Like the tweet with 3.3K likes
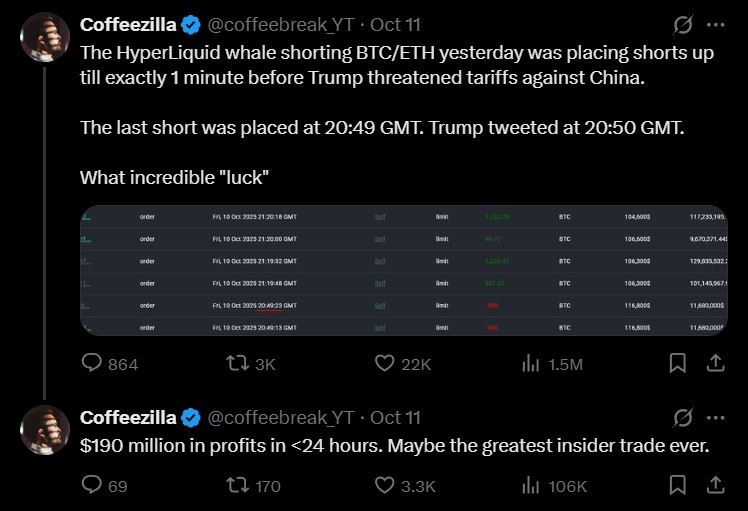The image size is (748, 511). (x=386, y=486)
